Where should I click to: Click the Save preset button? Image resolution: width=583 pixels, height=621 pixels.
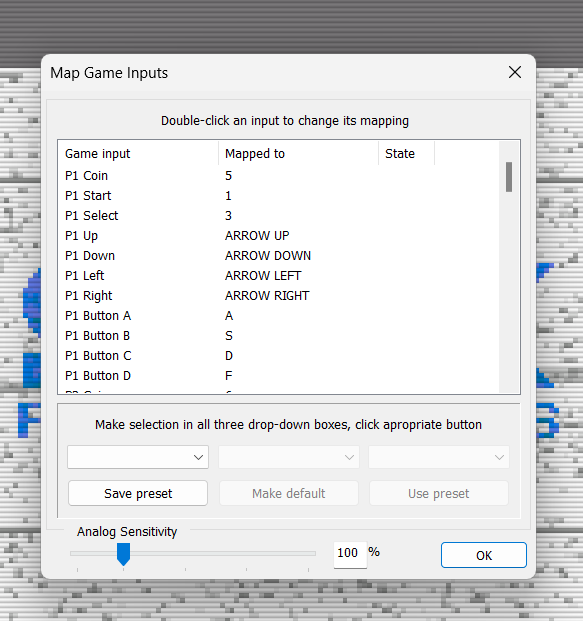click(138, 493)
